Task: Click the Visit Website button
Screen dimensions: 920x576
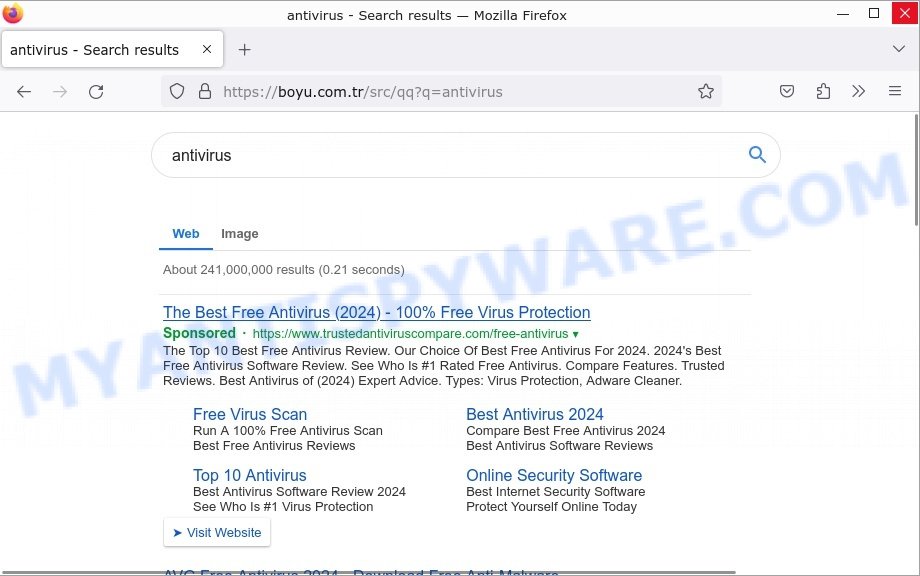Action: [217, 533]
